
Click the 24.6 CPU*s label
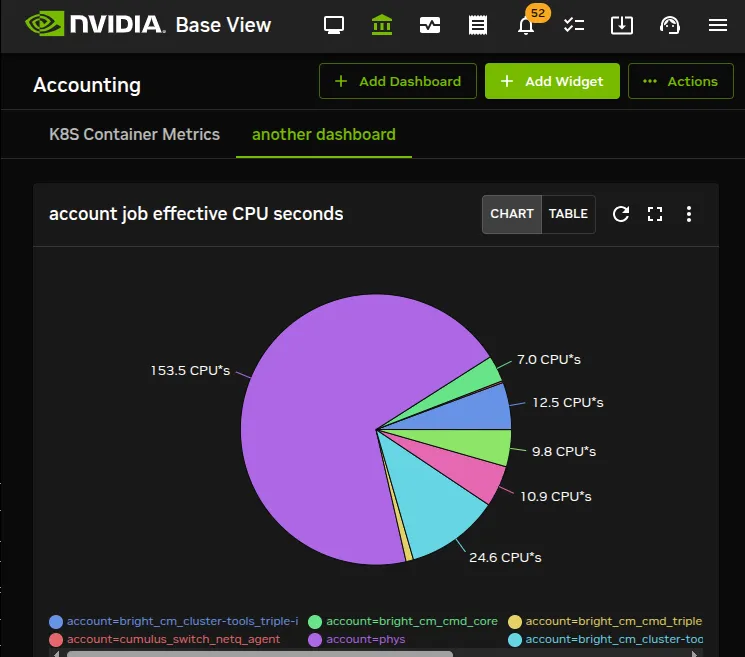tap(505, 557)
